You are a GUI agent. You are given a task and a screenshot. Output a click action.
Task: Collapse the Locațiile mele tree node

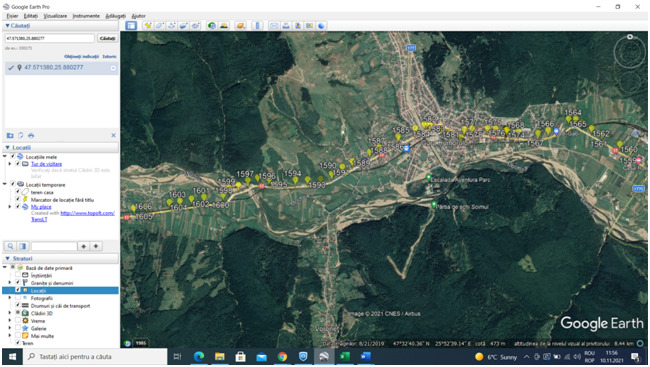pos(5,157)
